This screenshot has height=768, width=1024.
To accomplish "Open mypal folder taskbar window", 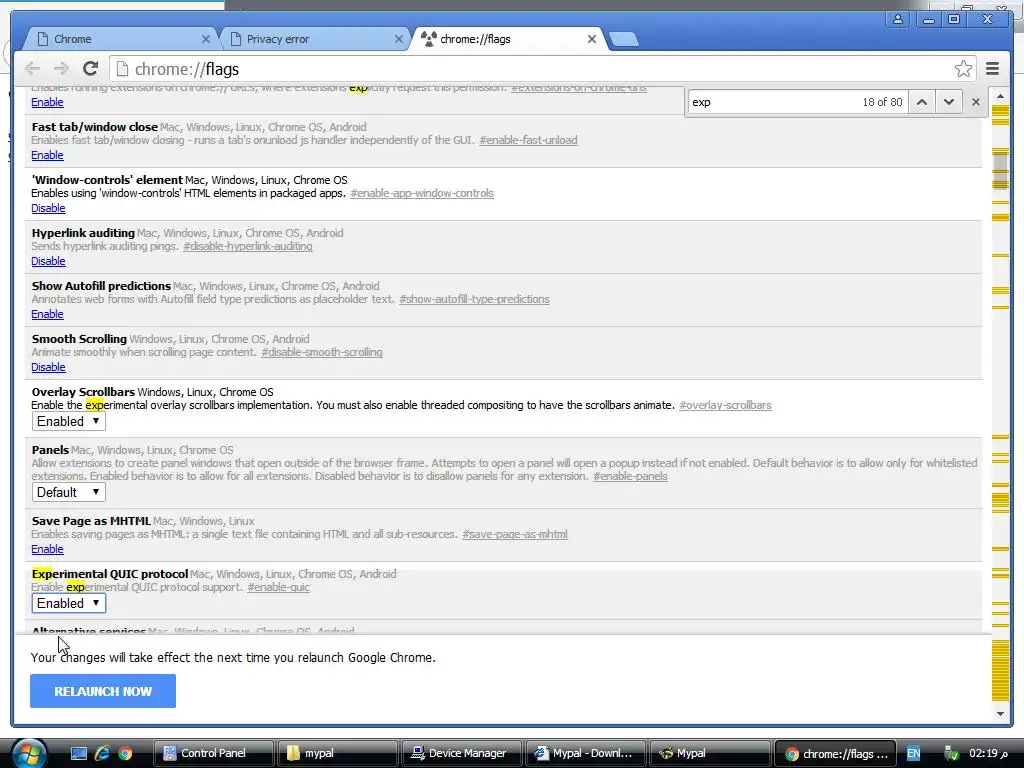I will coord(337,754).
